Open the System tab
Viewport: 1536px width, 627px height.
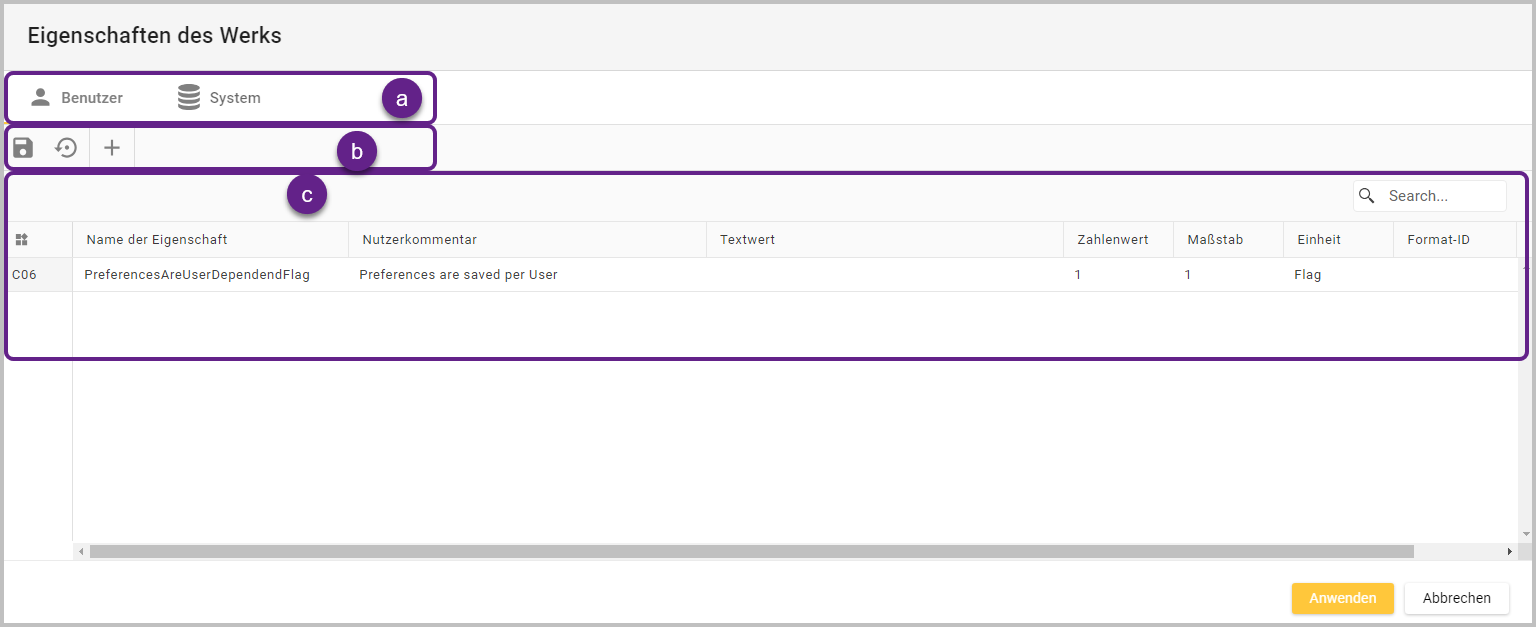[219, 98]
